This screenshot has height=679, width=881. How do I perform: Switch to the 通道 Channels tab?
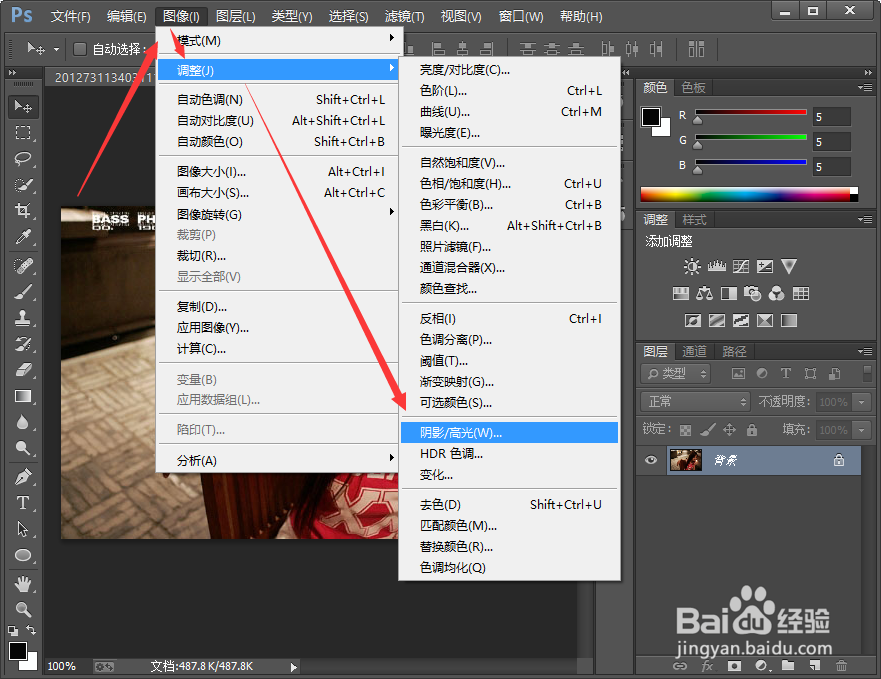(696, 351)
